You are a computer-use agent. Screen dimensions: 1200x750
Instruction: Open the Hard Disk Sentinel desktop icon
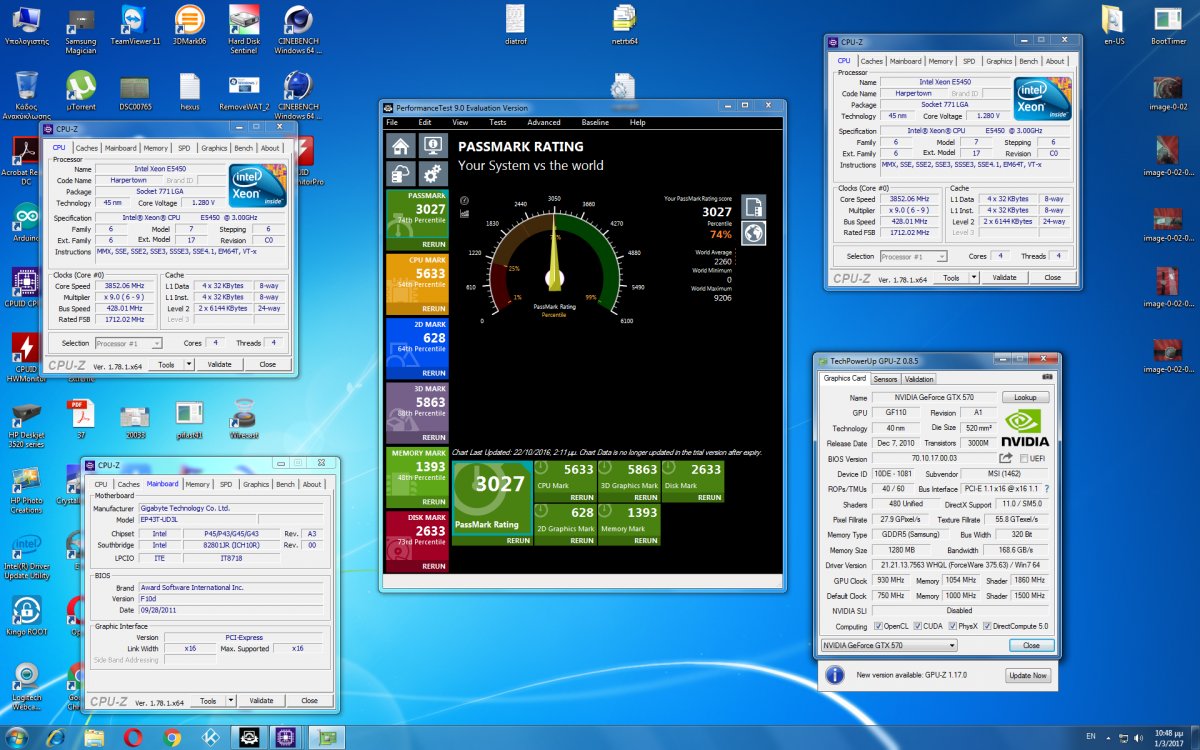[244, 28]
